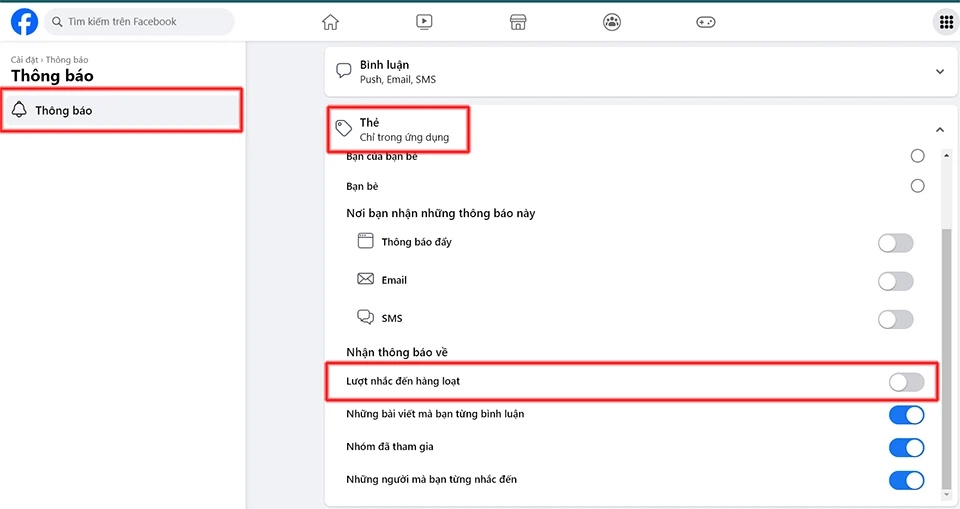Go to the Home feed icon
This screenshot has width=960, height=509.
pyautogui.click(x=330, y=22)
